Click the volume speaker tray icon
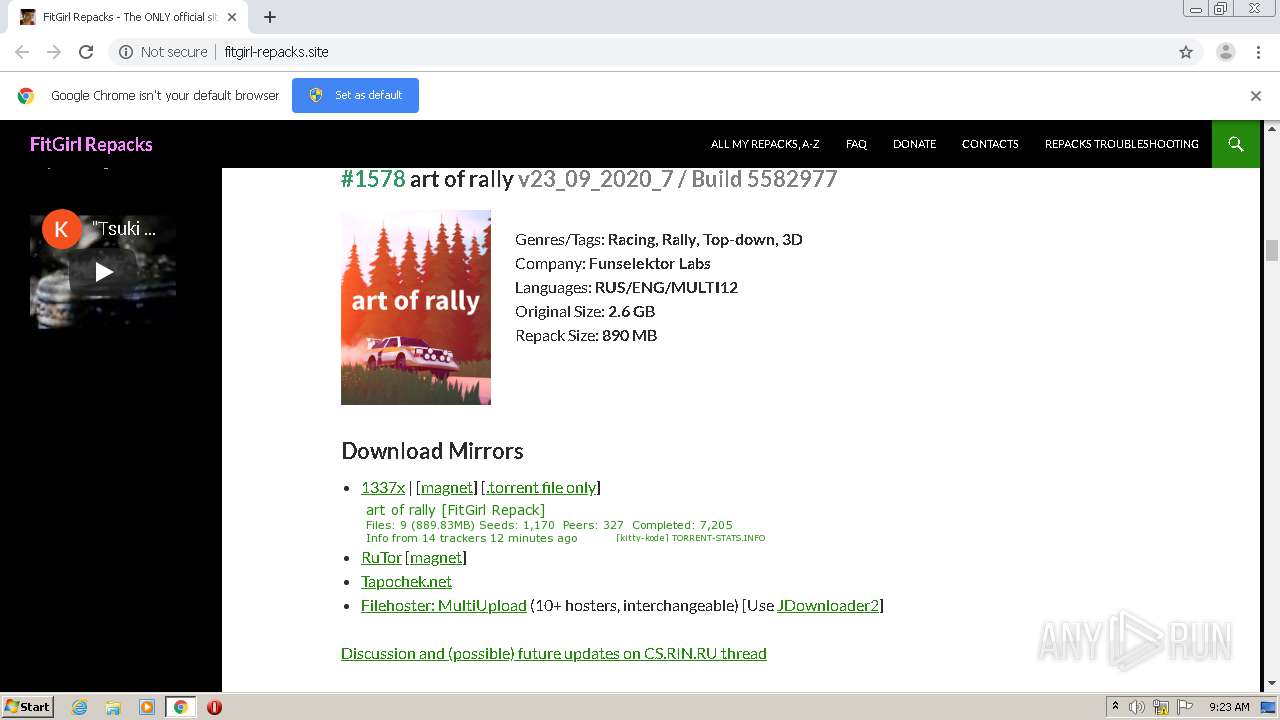The width and height of the screenshot is (1280, 720). click(x=1137, y=707)
